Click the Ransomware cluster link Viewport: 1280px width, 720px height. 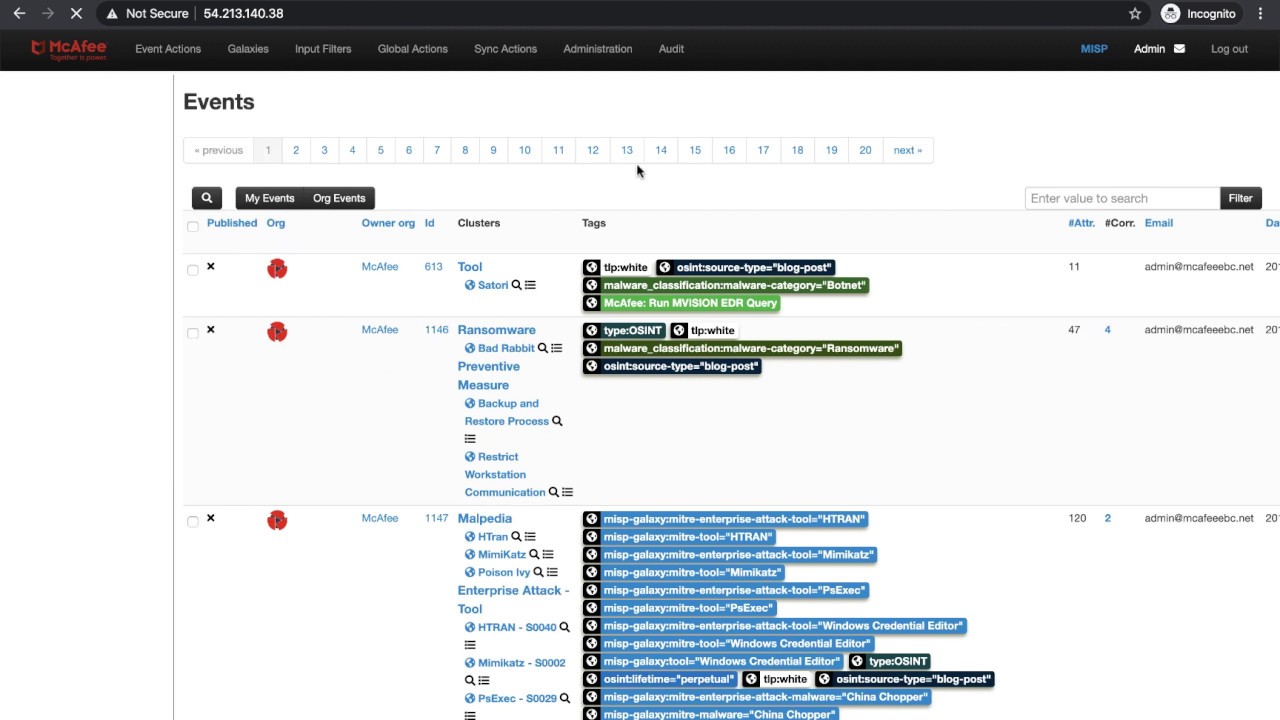496,330
